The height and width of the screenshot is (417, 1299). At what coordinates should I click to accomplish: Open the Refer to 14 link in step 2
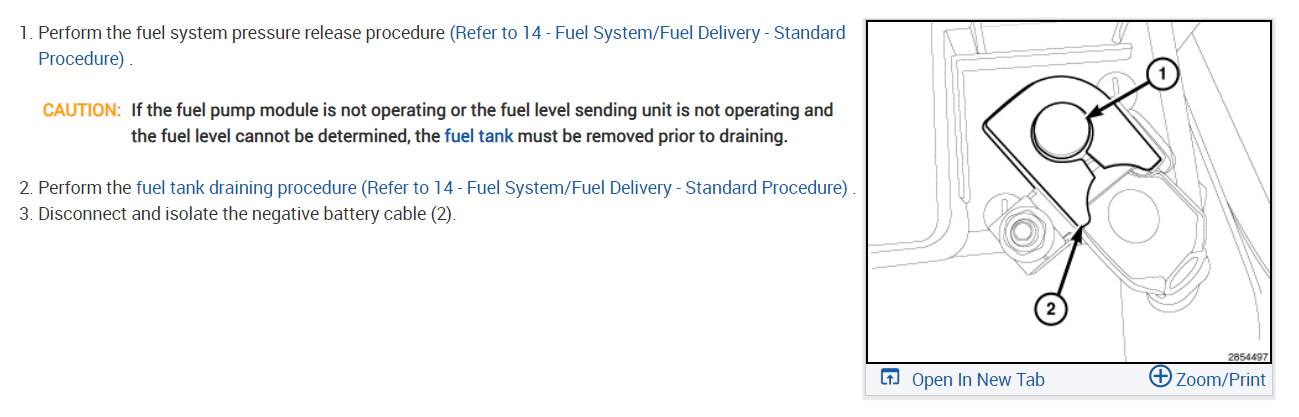pos(605,187)
